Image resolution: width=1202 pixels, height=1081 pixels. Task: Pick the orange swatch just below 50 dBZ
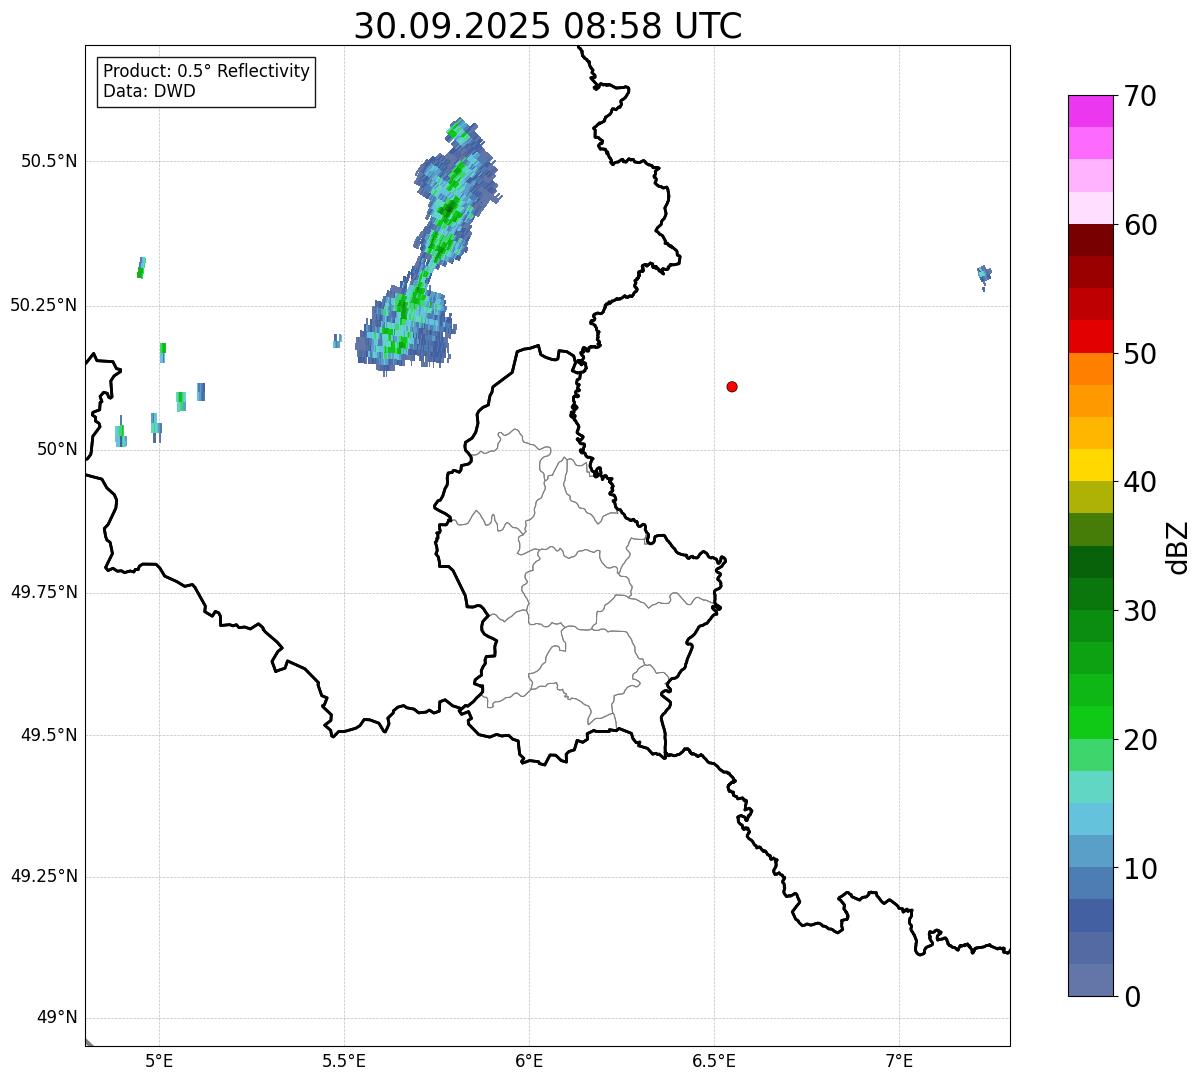click(x=1091, y=369)
